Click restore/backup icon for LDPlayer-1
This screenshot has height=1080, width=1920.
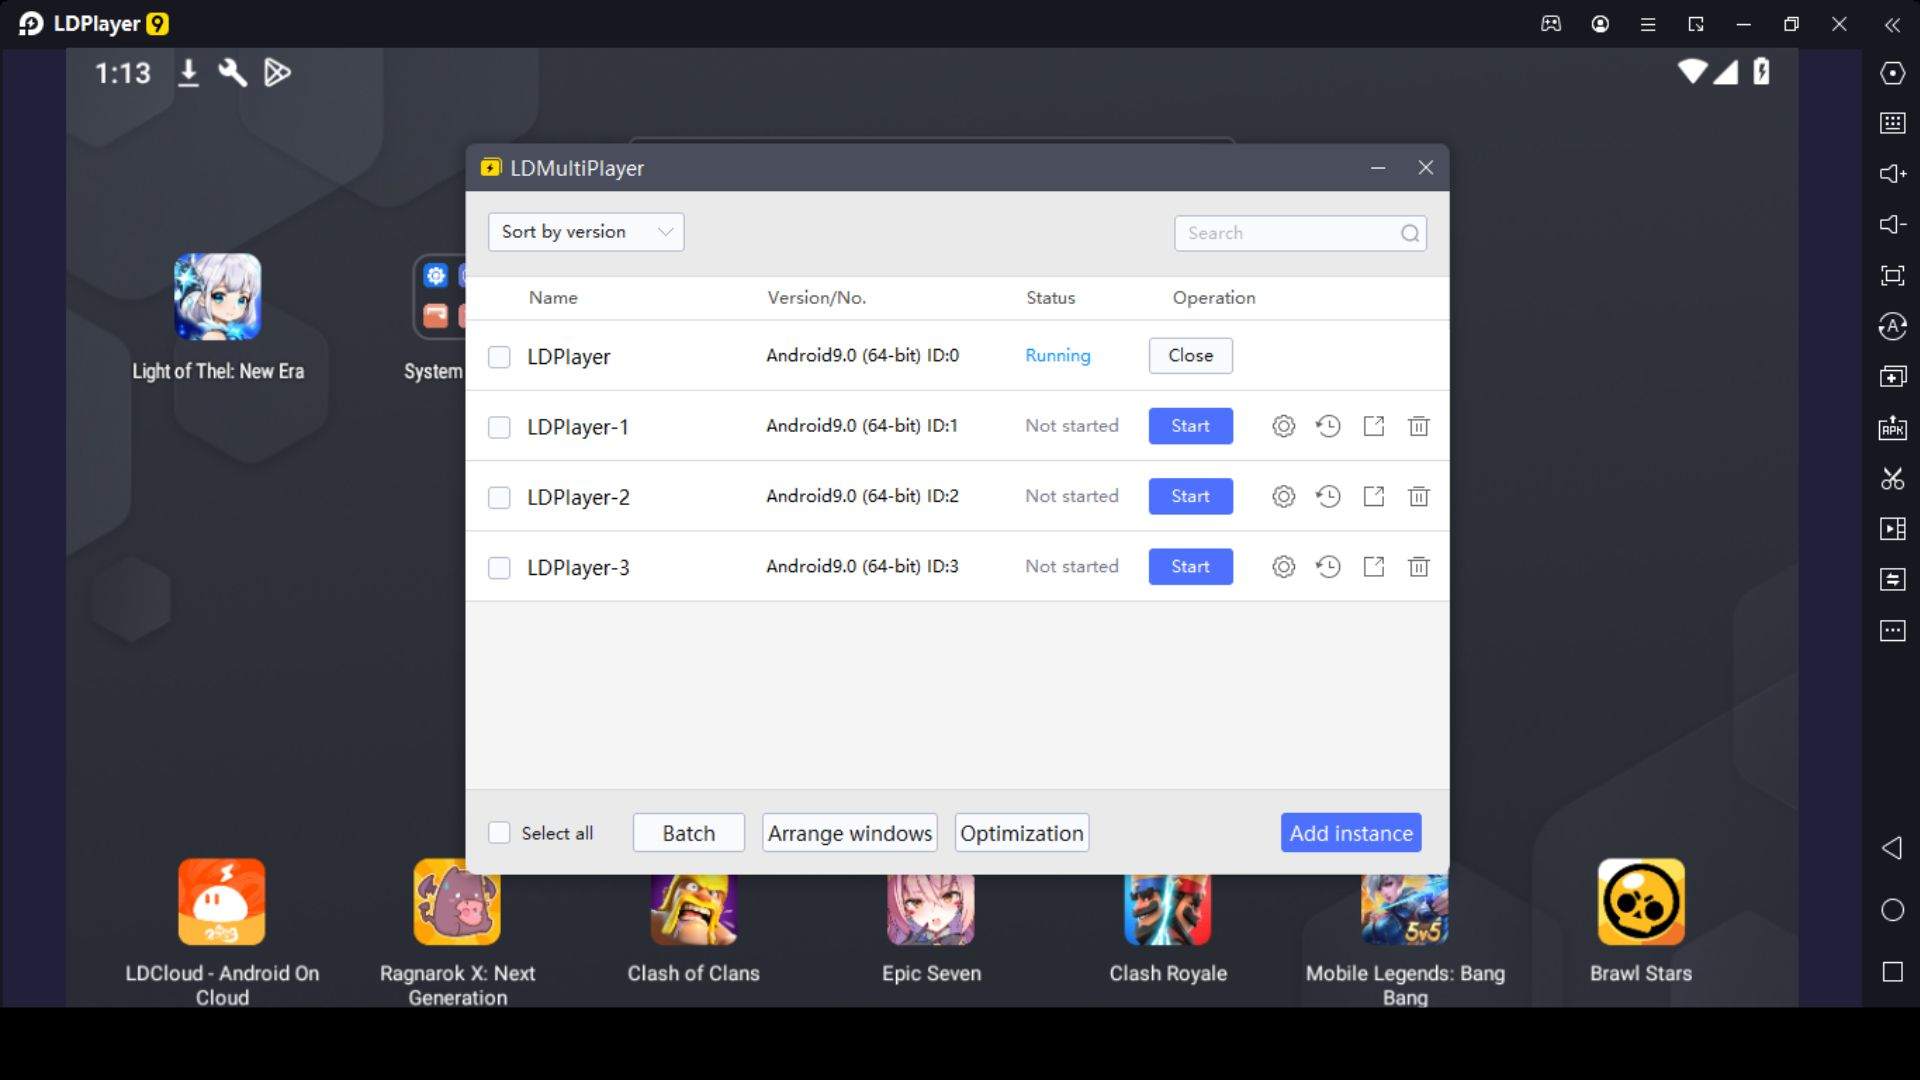[1328, 425]
